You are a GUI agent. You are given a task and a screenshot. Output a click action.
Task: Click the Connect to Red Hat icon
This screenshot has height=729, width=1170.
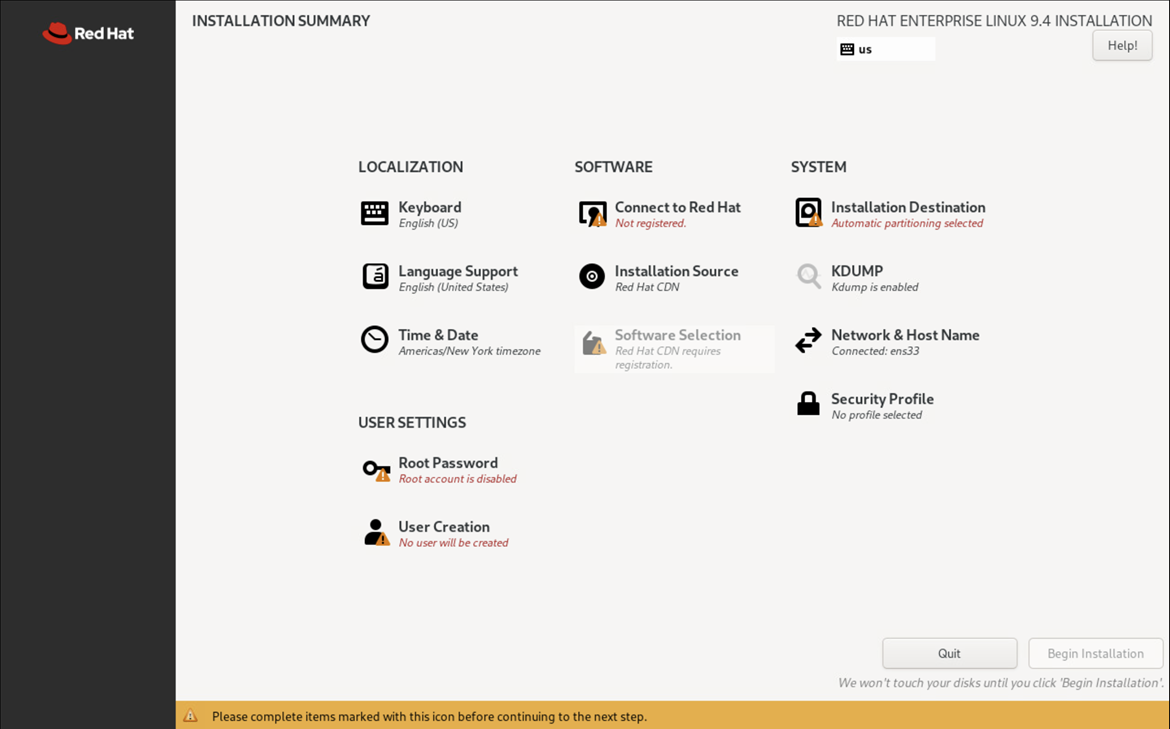(x=593, y=213)
